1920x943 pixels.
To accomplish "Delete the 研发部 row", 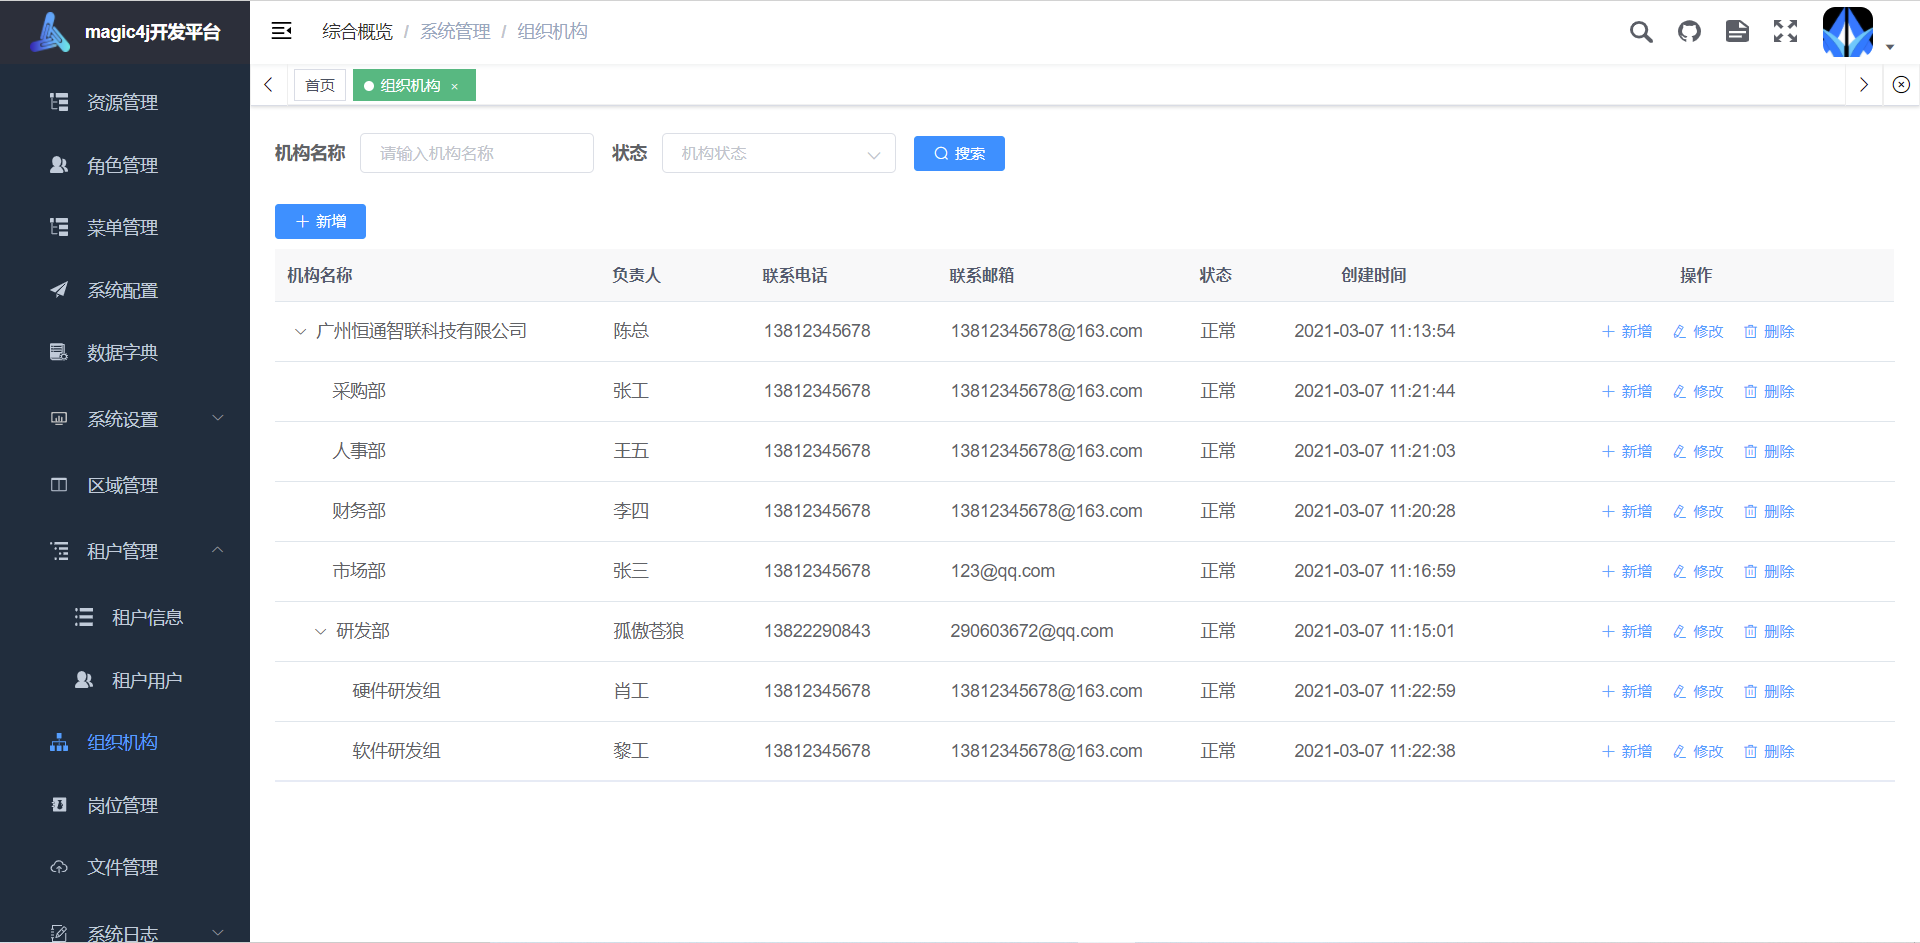I will coord(1769,631).
